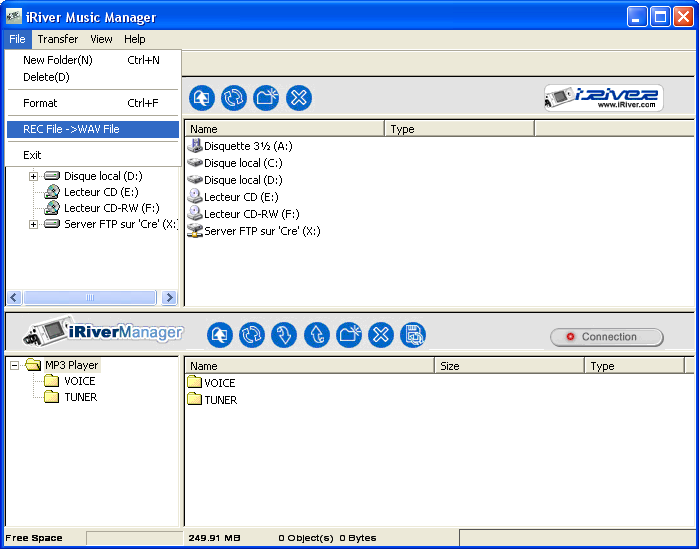699x549 pixels.
Task: Select the MP3 Player root tree item
Action: pyautogui.click(x=72, y=365)
